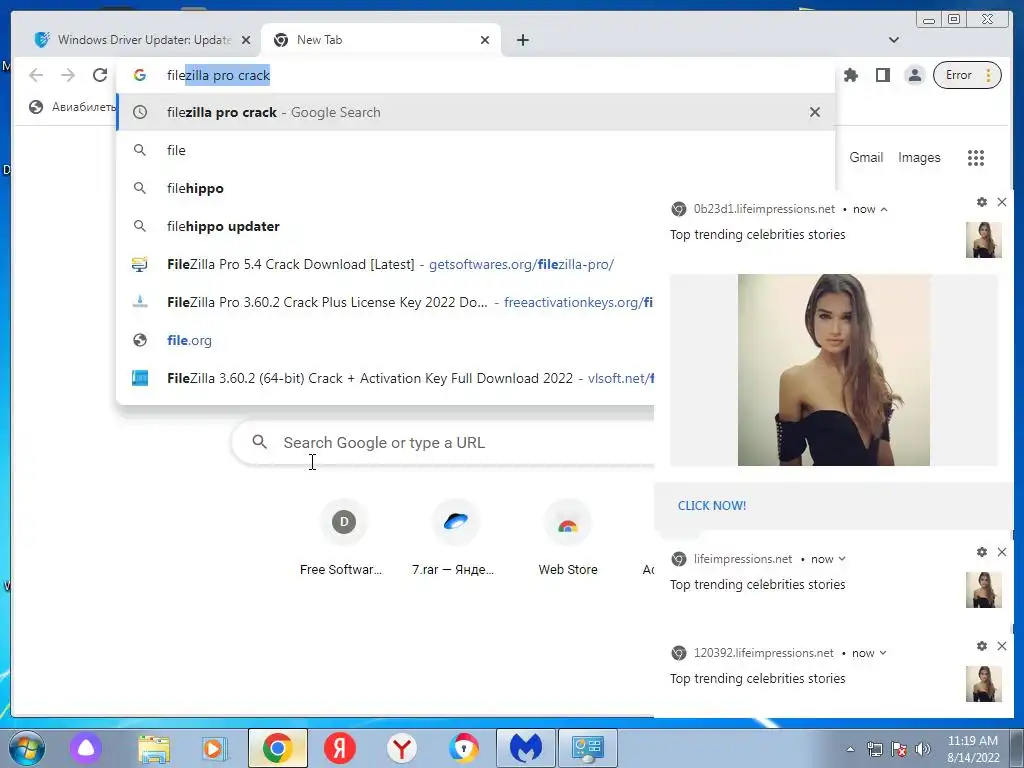Choose the 'filehippo updater' suggestion

tap(385, 226)
